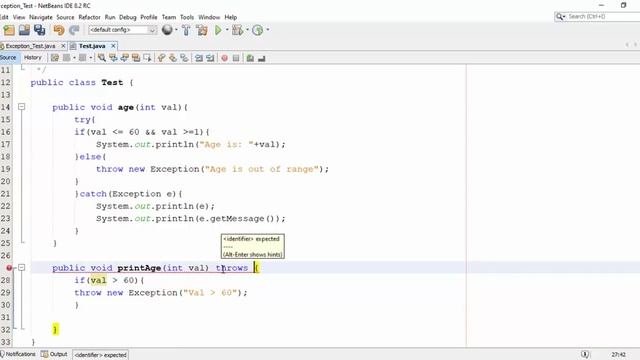
Task: Collapse the printAge method code fold
Action: [x=22, y=268]
